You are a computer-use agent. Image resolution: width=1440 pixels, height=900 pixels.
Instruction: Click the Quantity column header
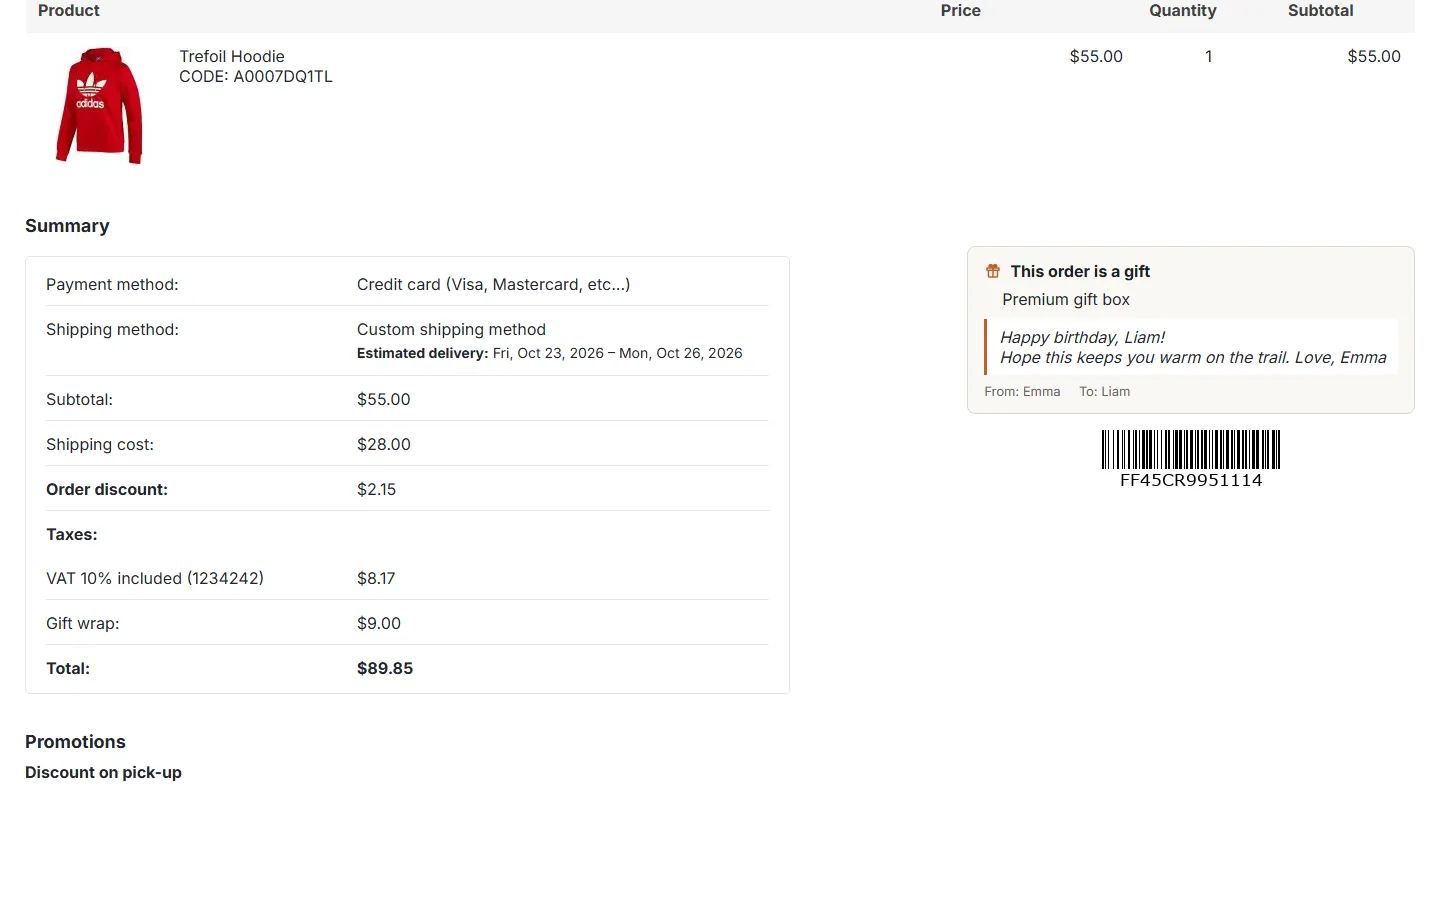pos(1183,10)
